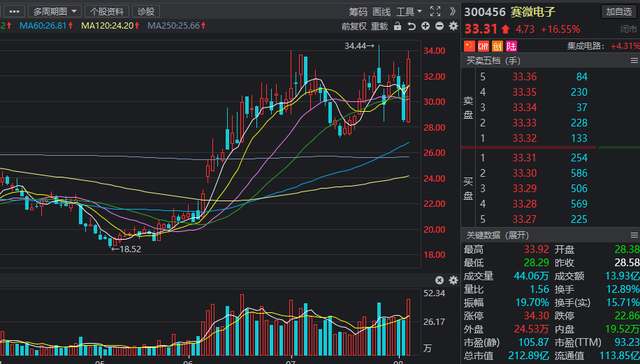Click the 陆 stock connect tag icon
The image size is (640, 364).
[x=511, y=46]
